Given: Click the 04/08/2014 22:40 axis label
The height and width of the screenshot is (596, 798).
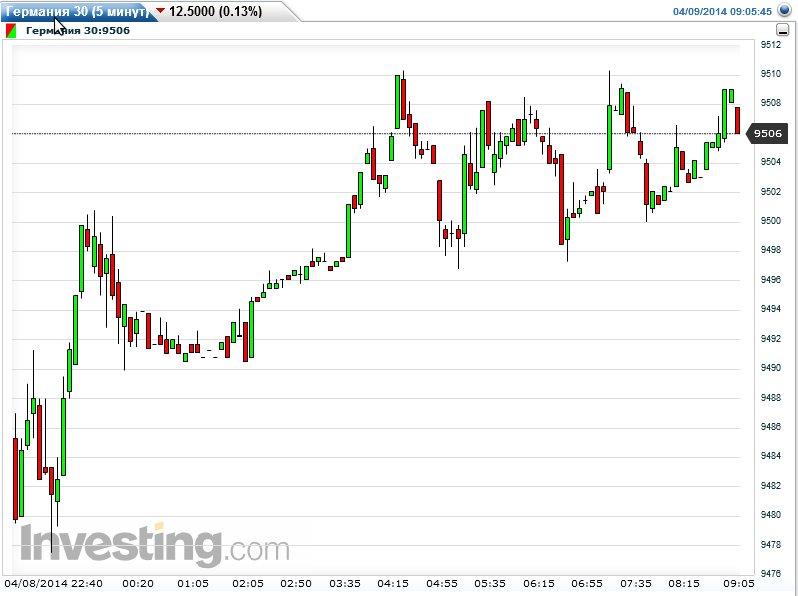Looking at the screenshot, I should pos(55,583).
